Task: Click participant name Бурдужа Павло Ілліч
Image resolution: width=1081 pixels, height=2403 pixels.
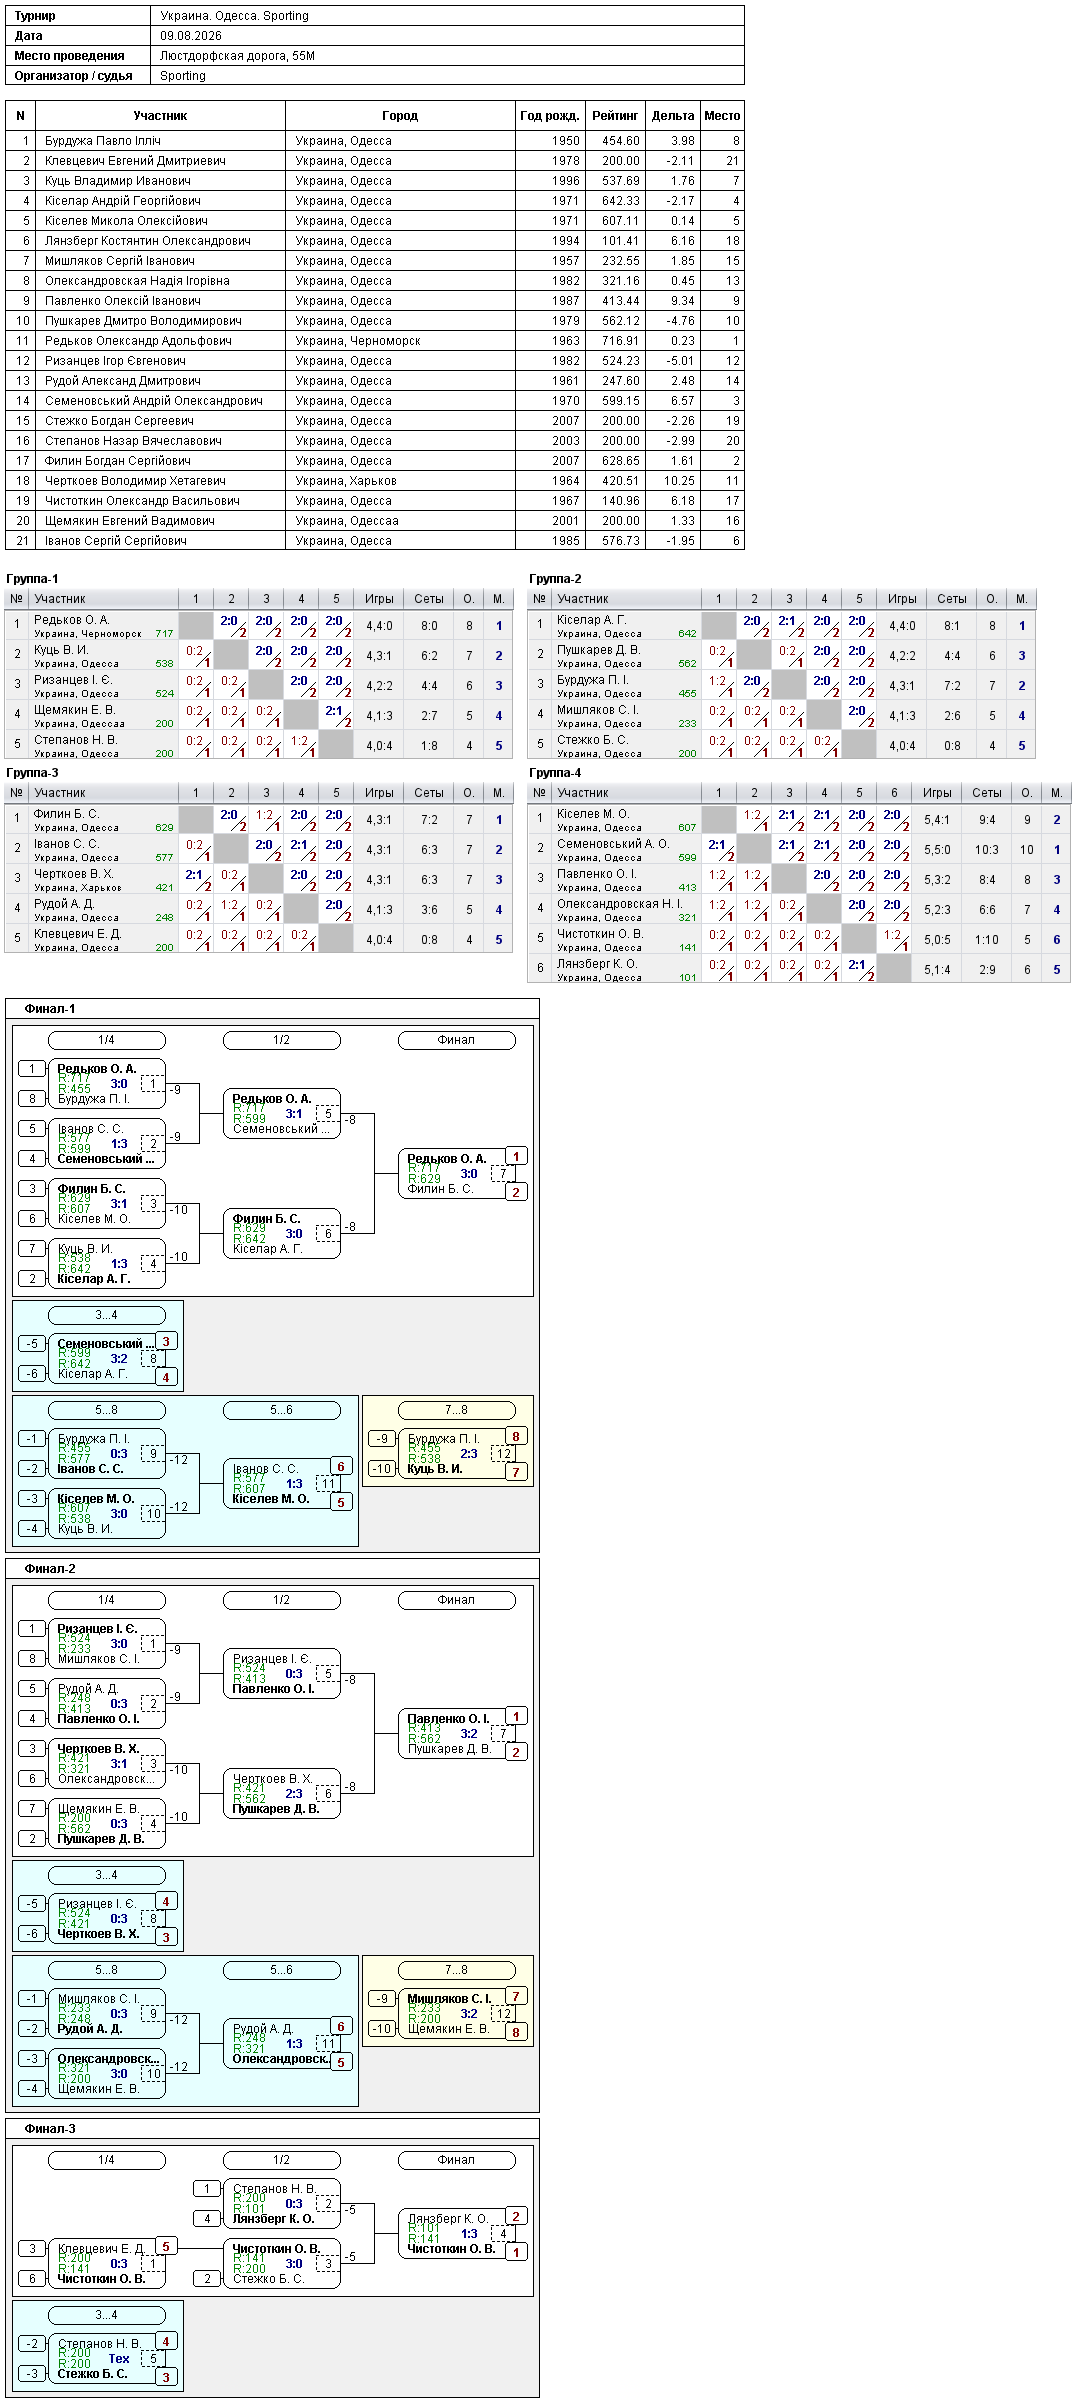Action: tap(103, 141)
